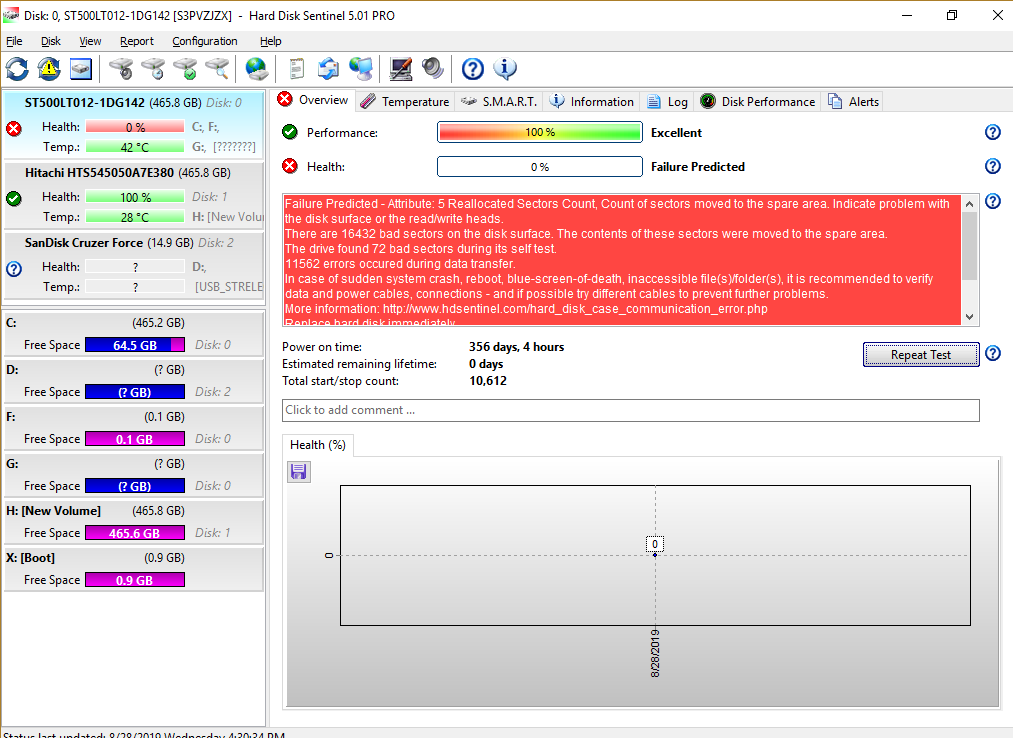Click the '10,612' start/stop count value
This screenshot has width=1013, height=738.
(488, 381)
